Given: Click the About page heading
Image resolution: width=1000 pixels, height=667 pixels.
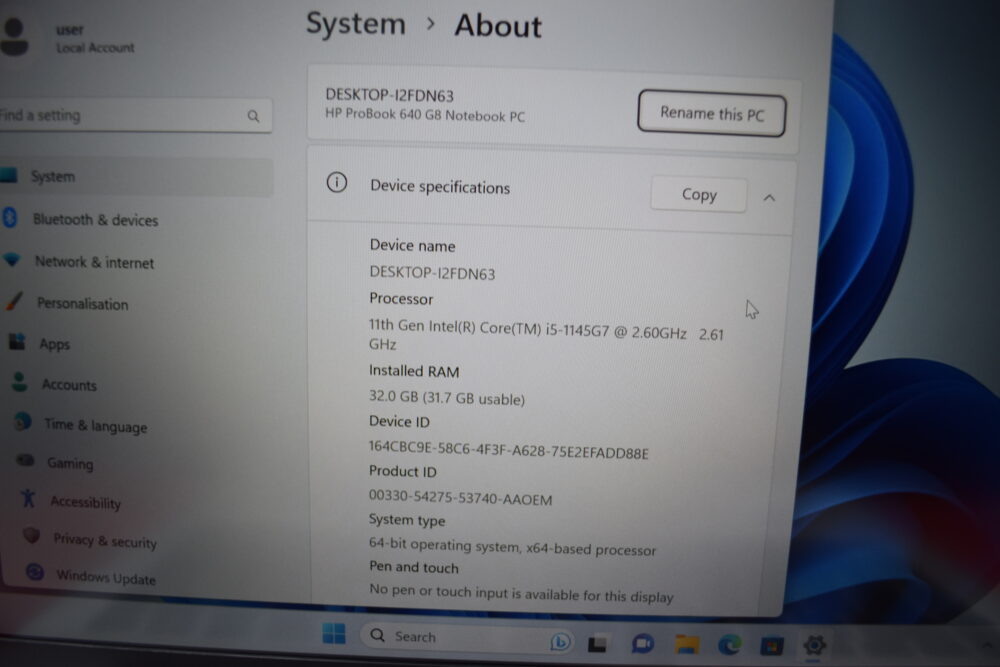Looking at the screenshot, I should pos(497,26).
